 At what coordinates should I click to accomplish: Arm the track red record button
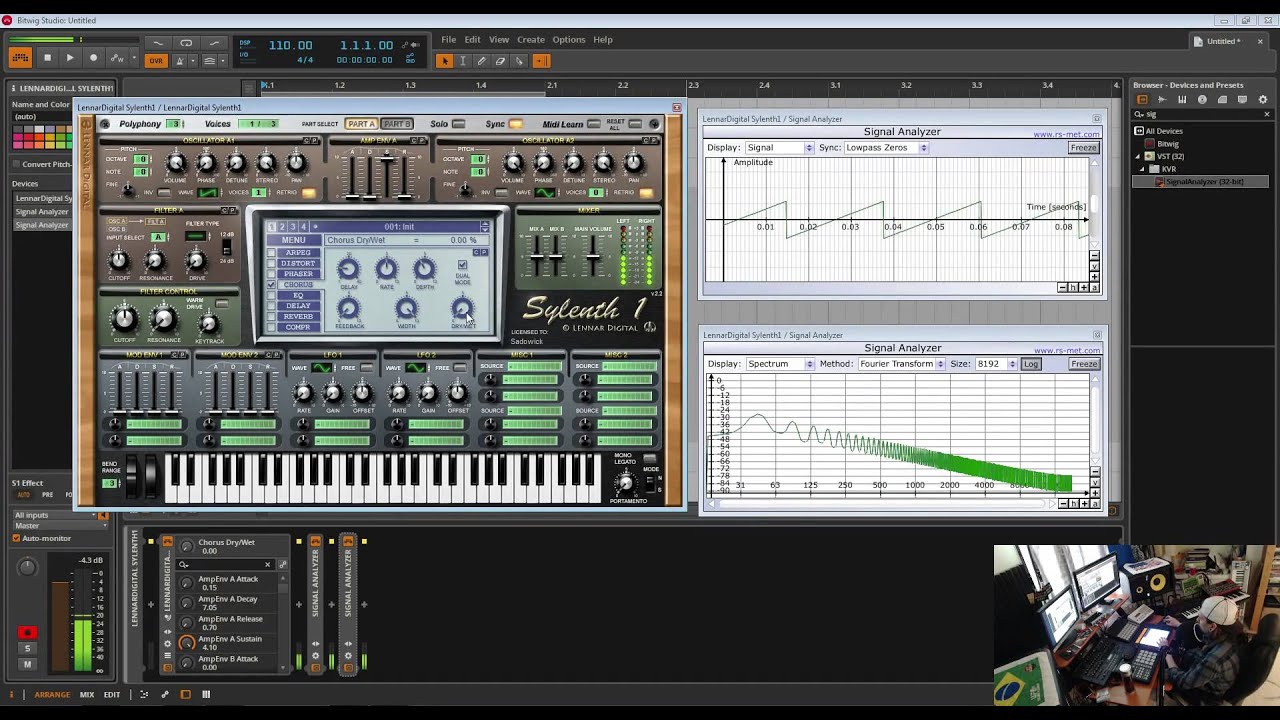[27, 632]
